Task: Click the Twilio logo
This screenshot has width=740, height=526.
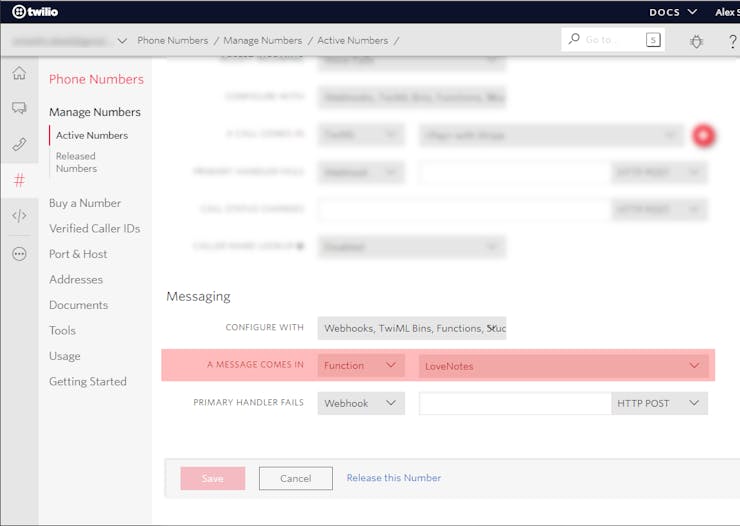Action: pyautogui.click(x=35, y=11)
